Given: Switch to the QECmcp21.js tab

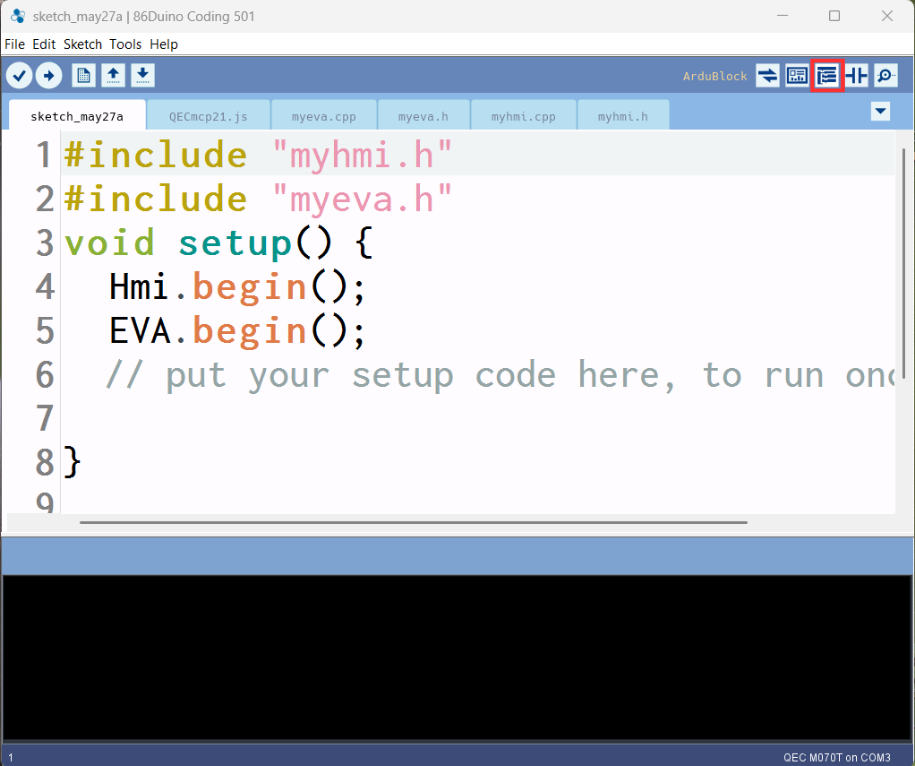Looking at the screenshot, I should tap(208, 116).
